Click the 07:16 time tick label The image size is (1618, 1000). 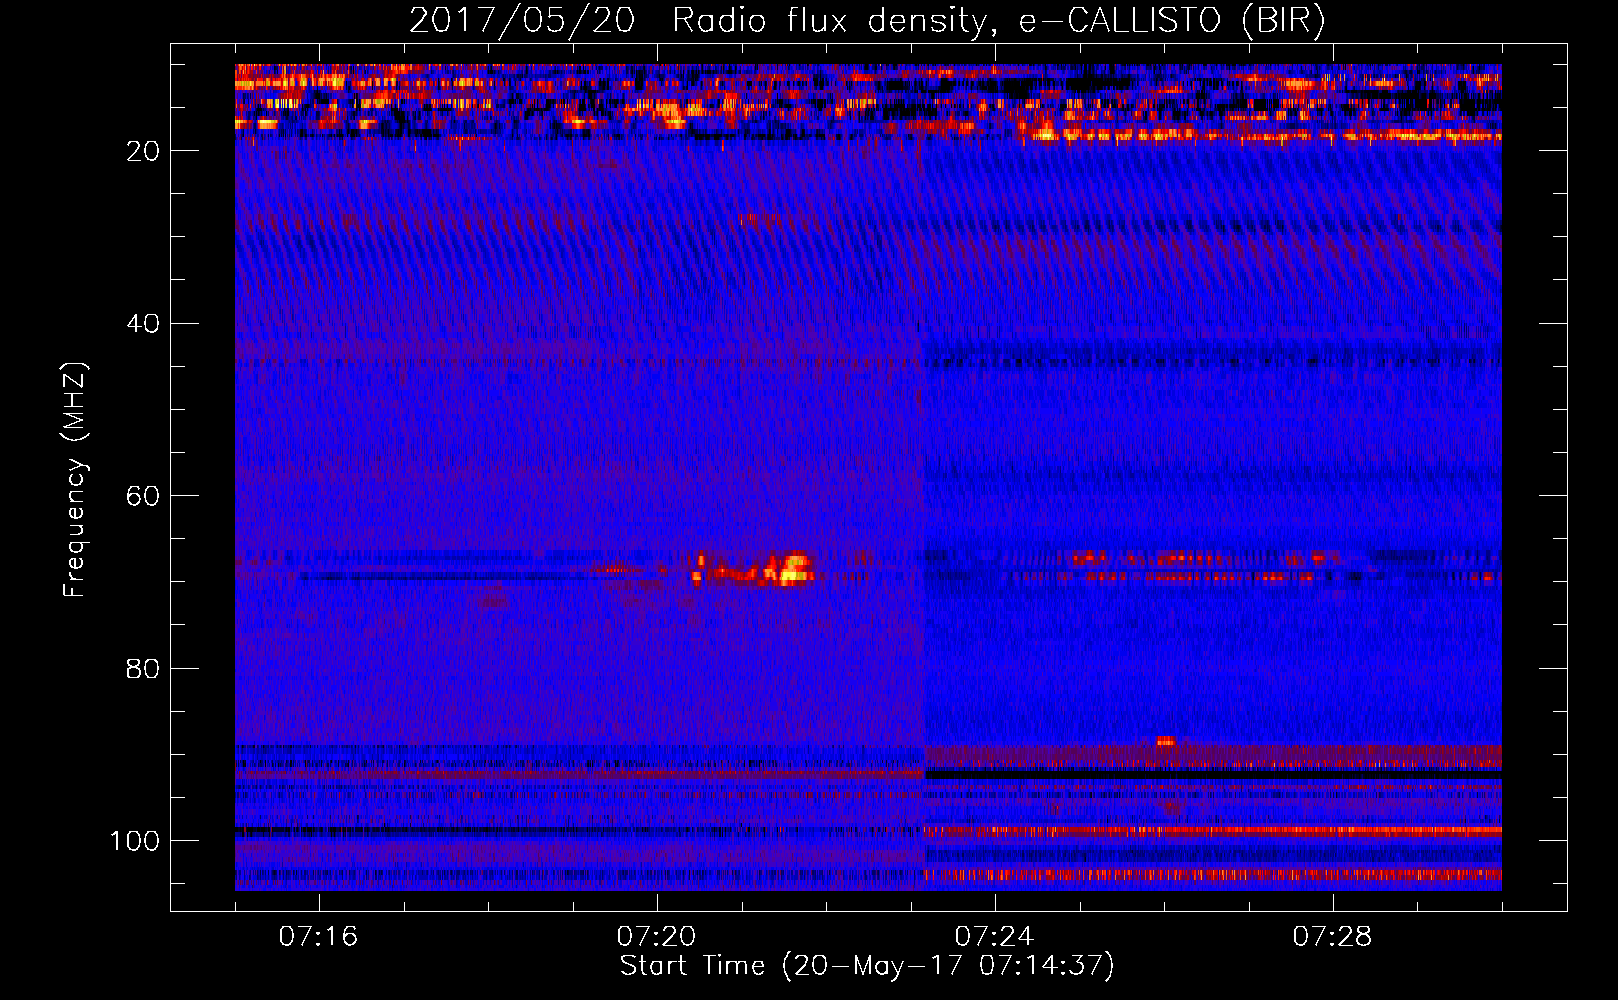point(319,936)
